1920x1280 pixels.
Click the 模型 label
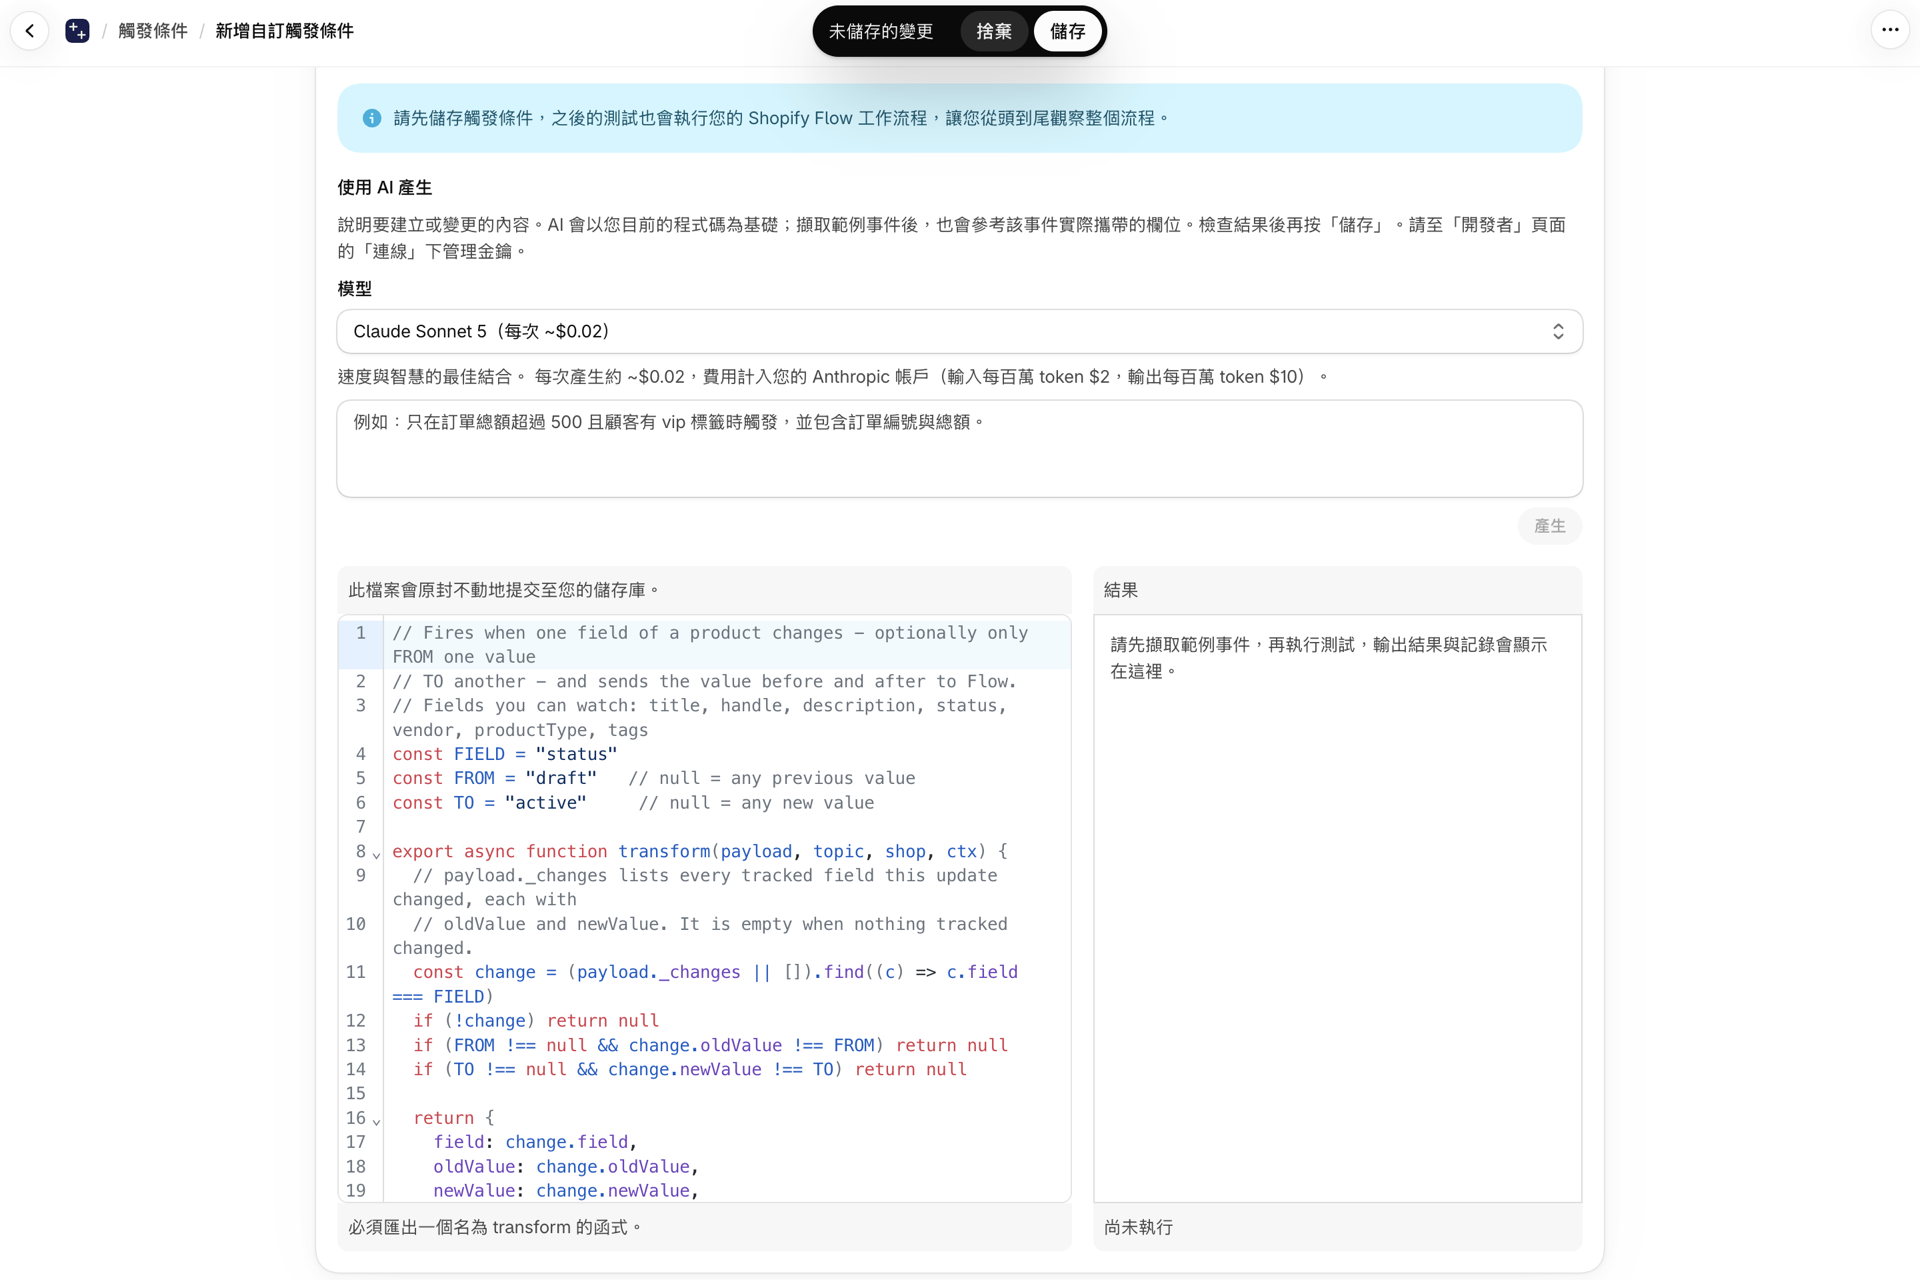click(x=354, y=288)
